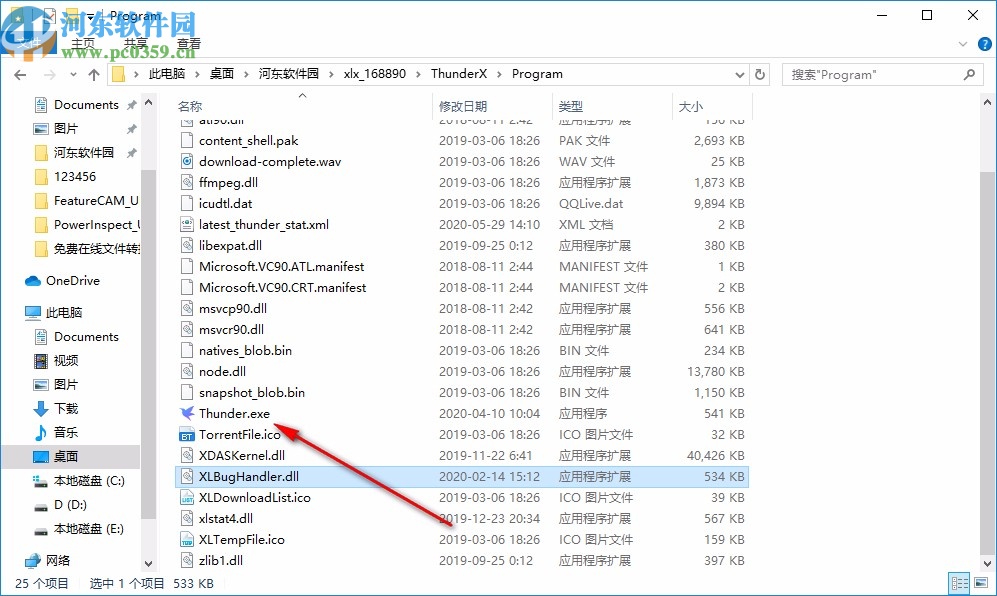
Task: Click the speaker icon on download-complete.wav
Action: click(x=186, y=161)
